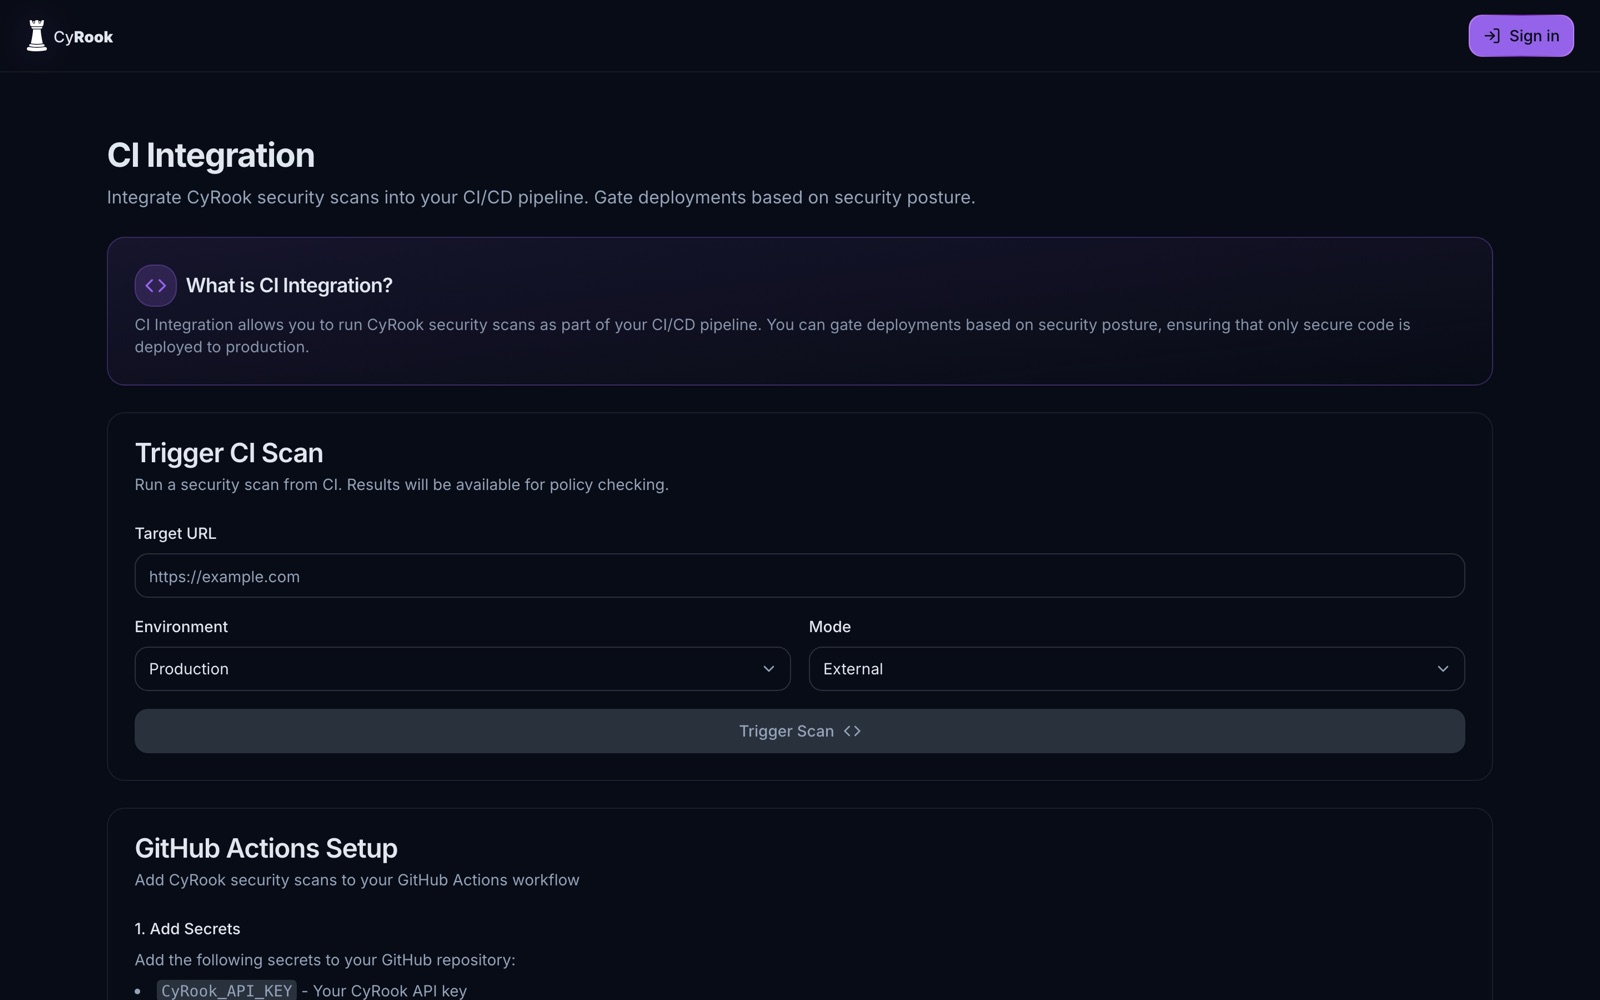Click the CyRook chess rook logo icon
This screenshot has height=1000, width=1600.
click(x=37, y=36)
